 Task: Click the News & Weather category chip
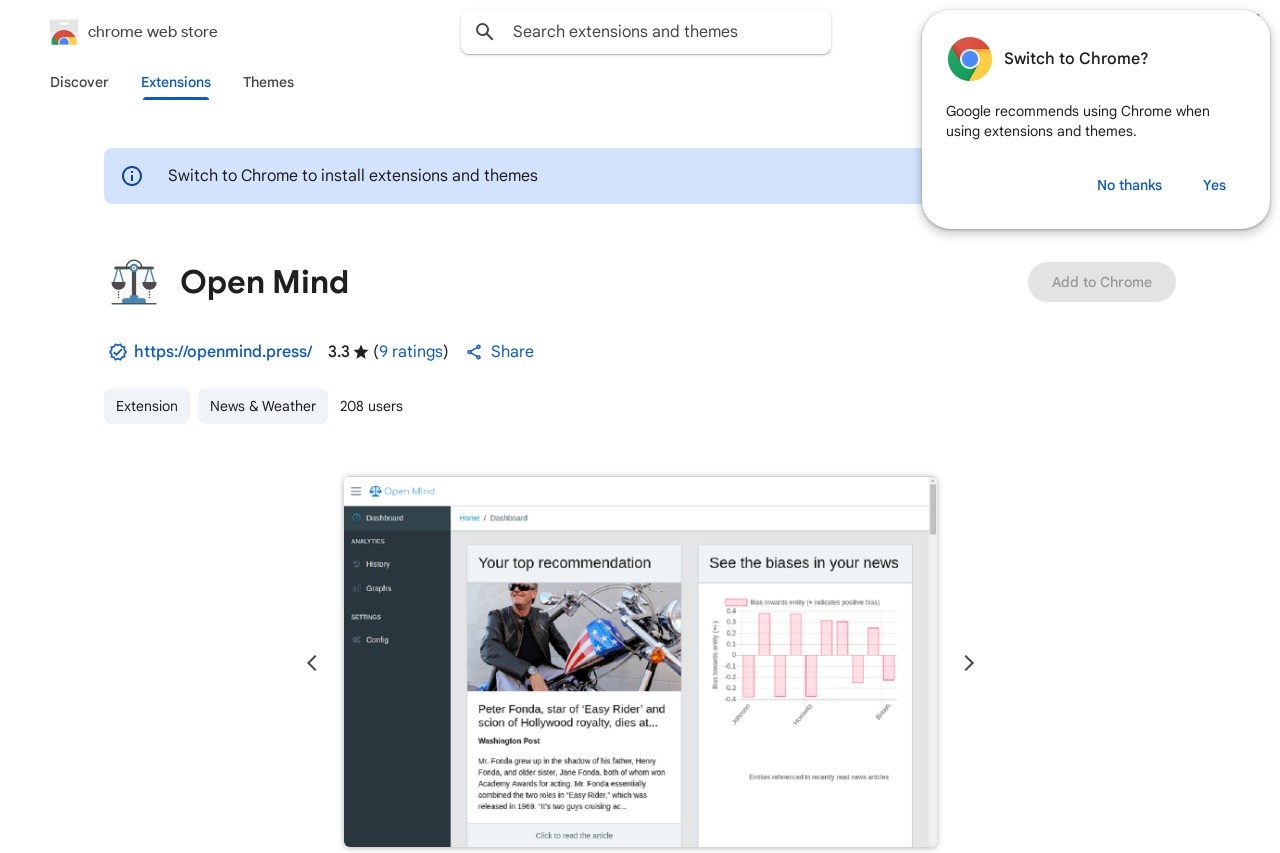(x=263, y=406)
